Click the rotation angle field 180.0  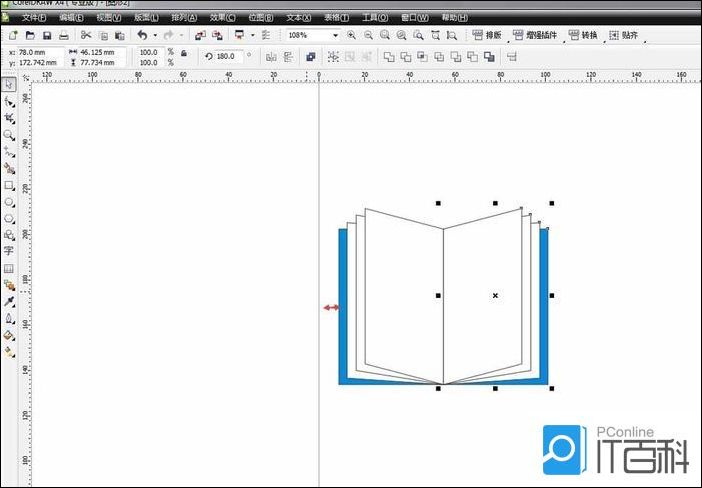[x=229, y=56]
